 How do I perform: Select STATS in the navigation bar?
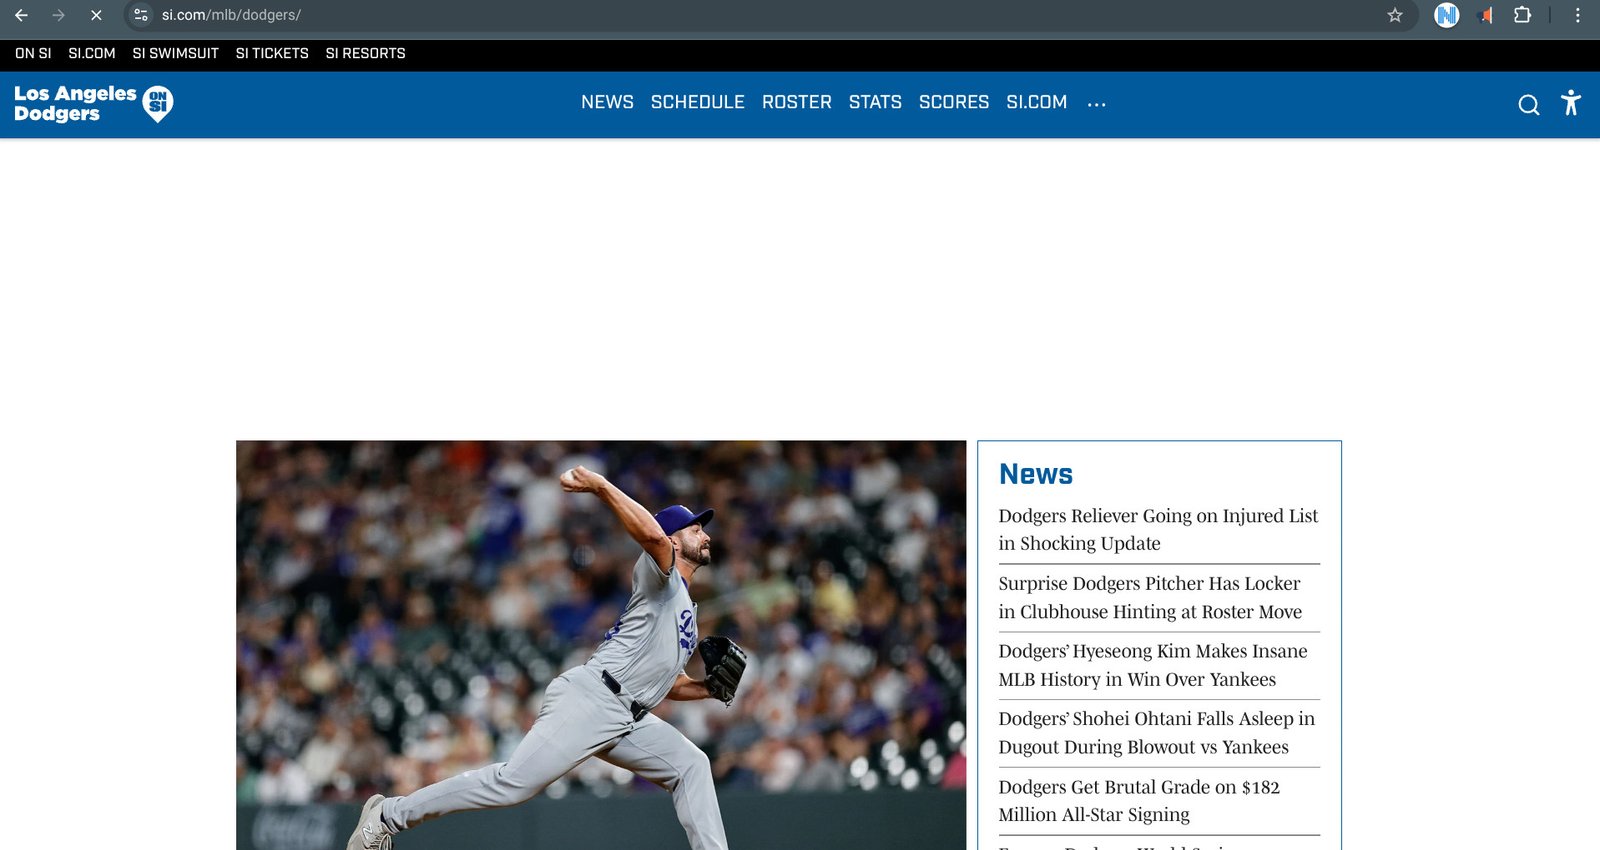pyautogui.click(x=875, y=102)
